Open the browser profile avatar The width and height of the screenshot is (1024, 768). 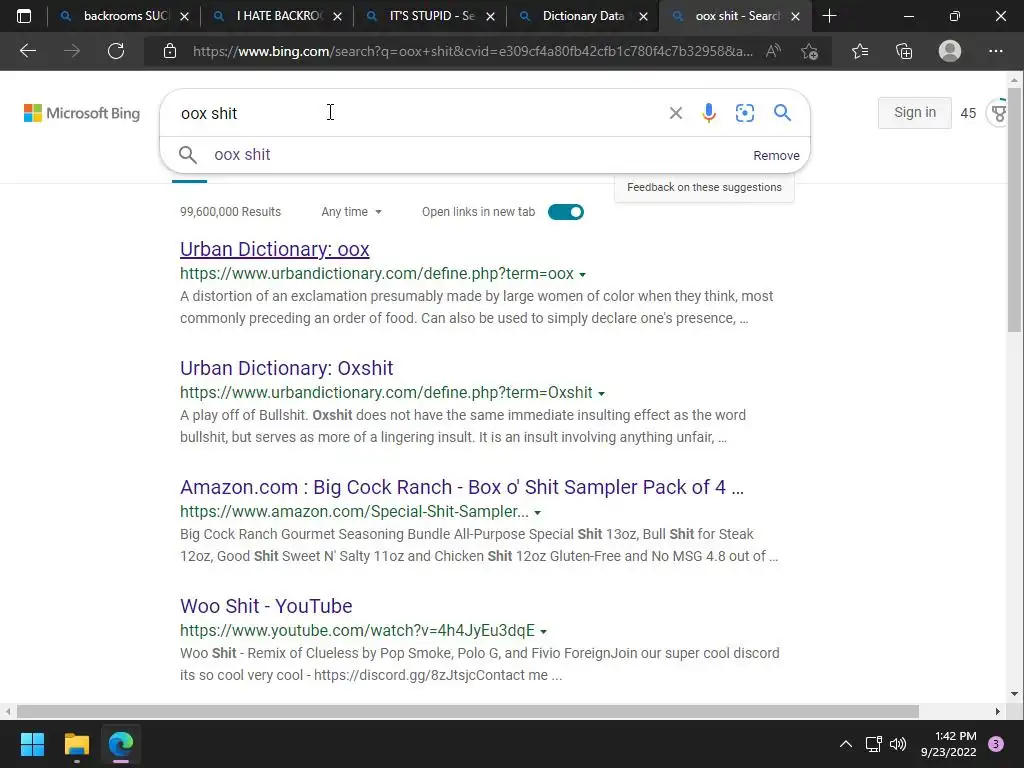point(950,51)
